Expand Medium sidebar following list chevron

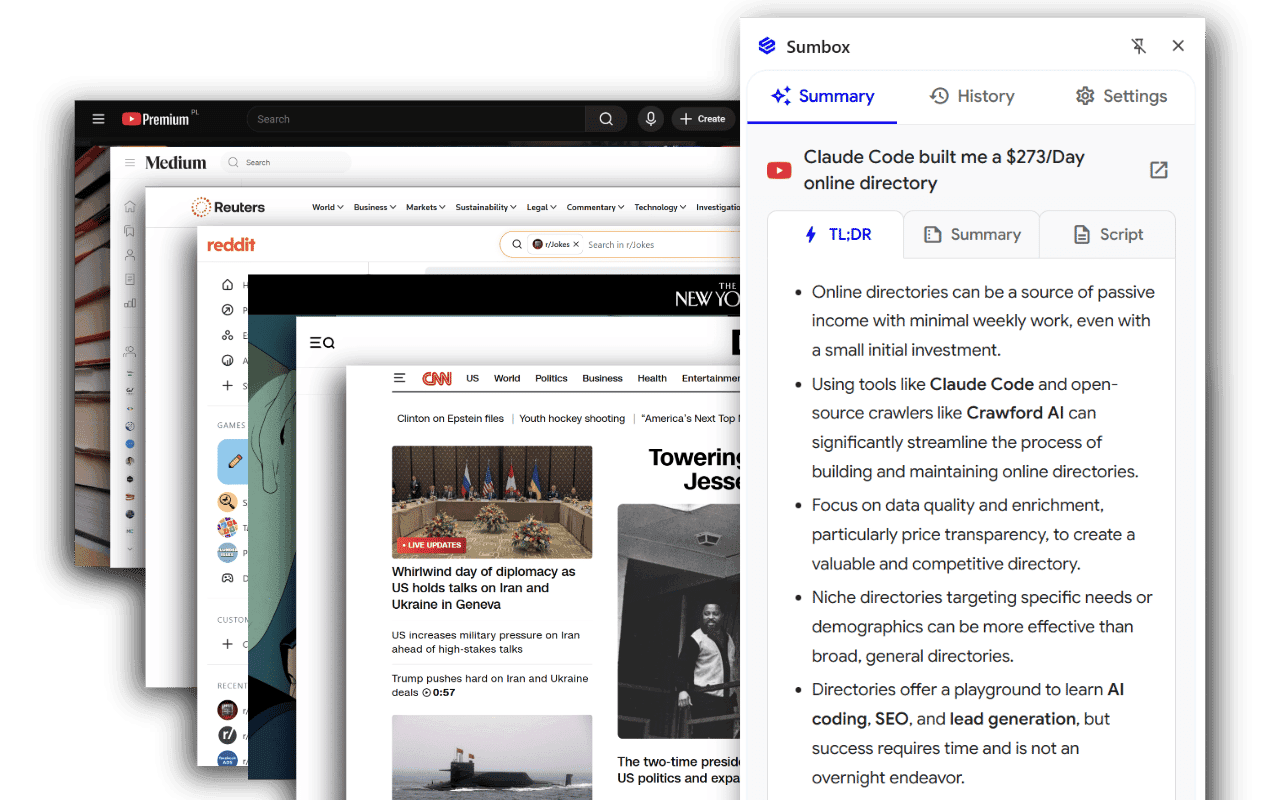(x=130, y=549)
